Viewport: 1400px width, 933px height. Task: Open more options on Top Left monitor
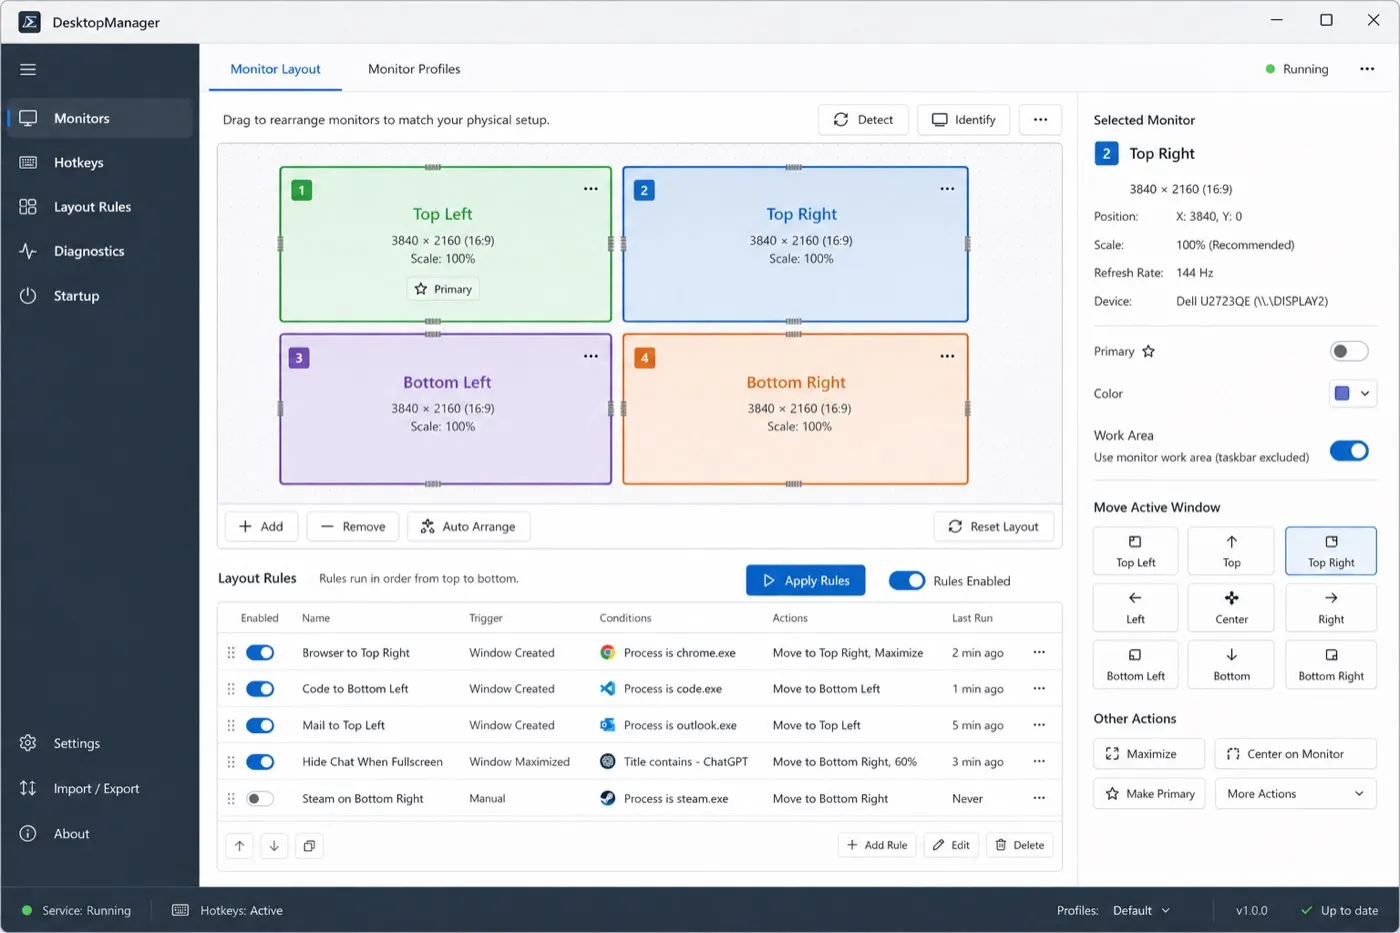click(591, 189)
